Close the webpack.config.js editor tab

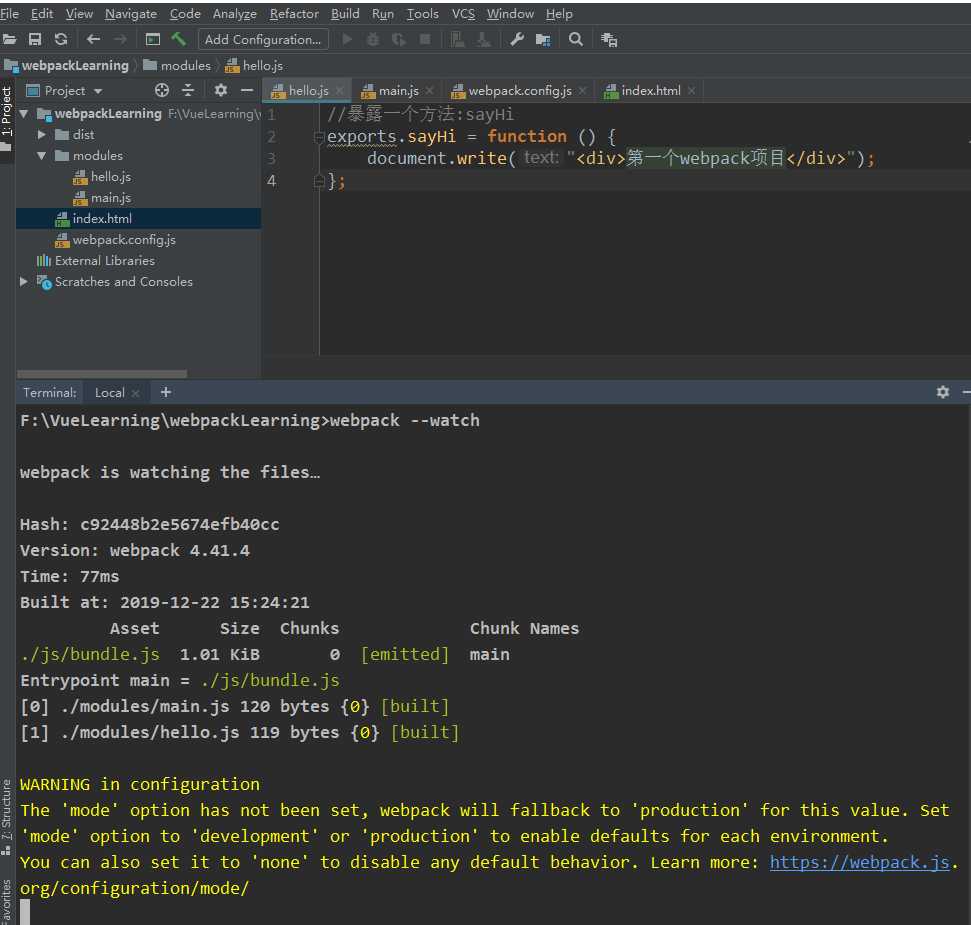tap(583, 91)
